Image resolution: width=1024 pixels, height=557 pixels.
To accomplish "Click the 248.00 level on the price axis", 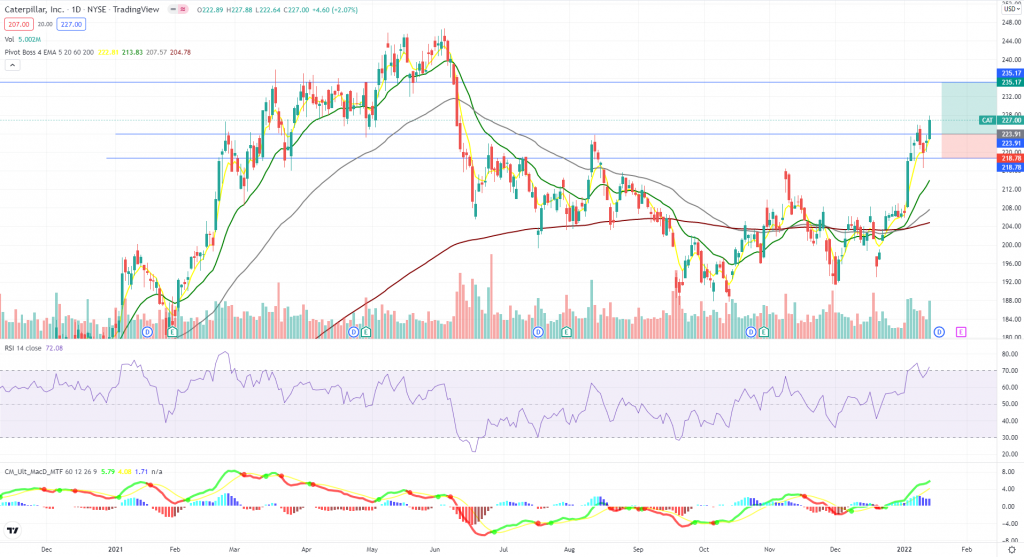I will (x=1011, y=22).
